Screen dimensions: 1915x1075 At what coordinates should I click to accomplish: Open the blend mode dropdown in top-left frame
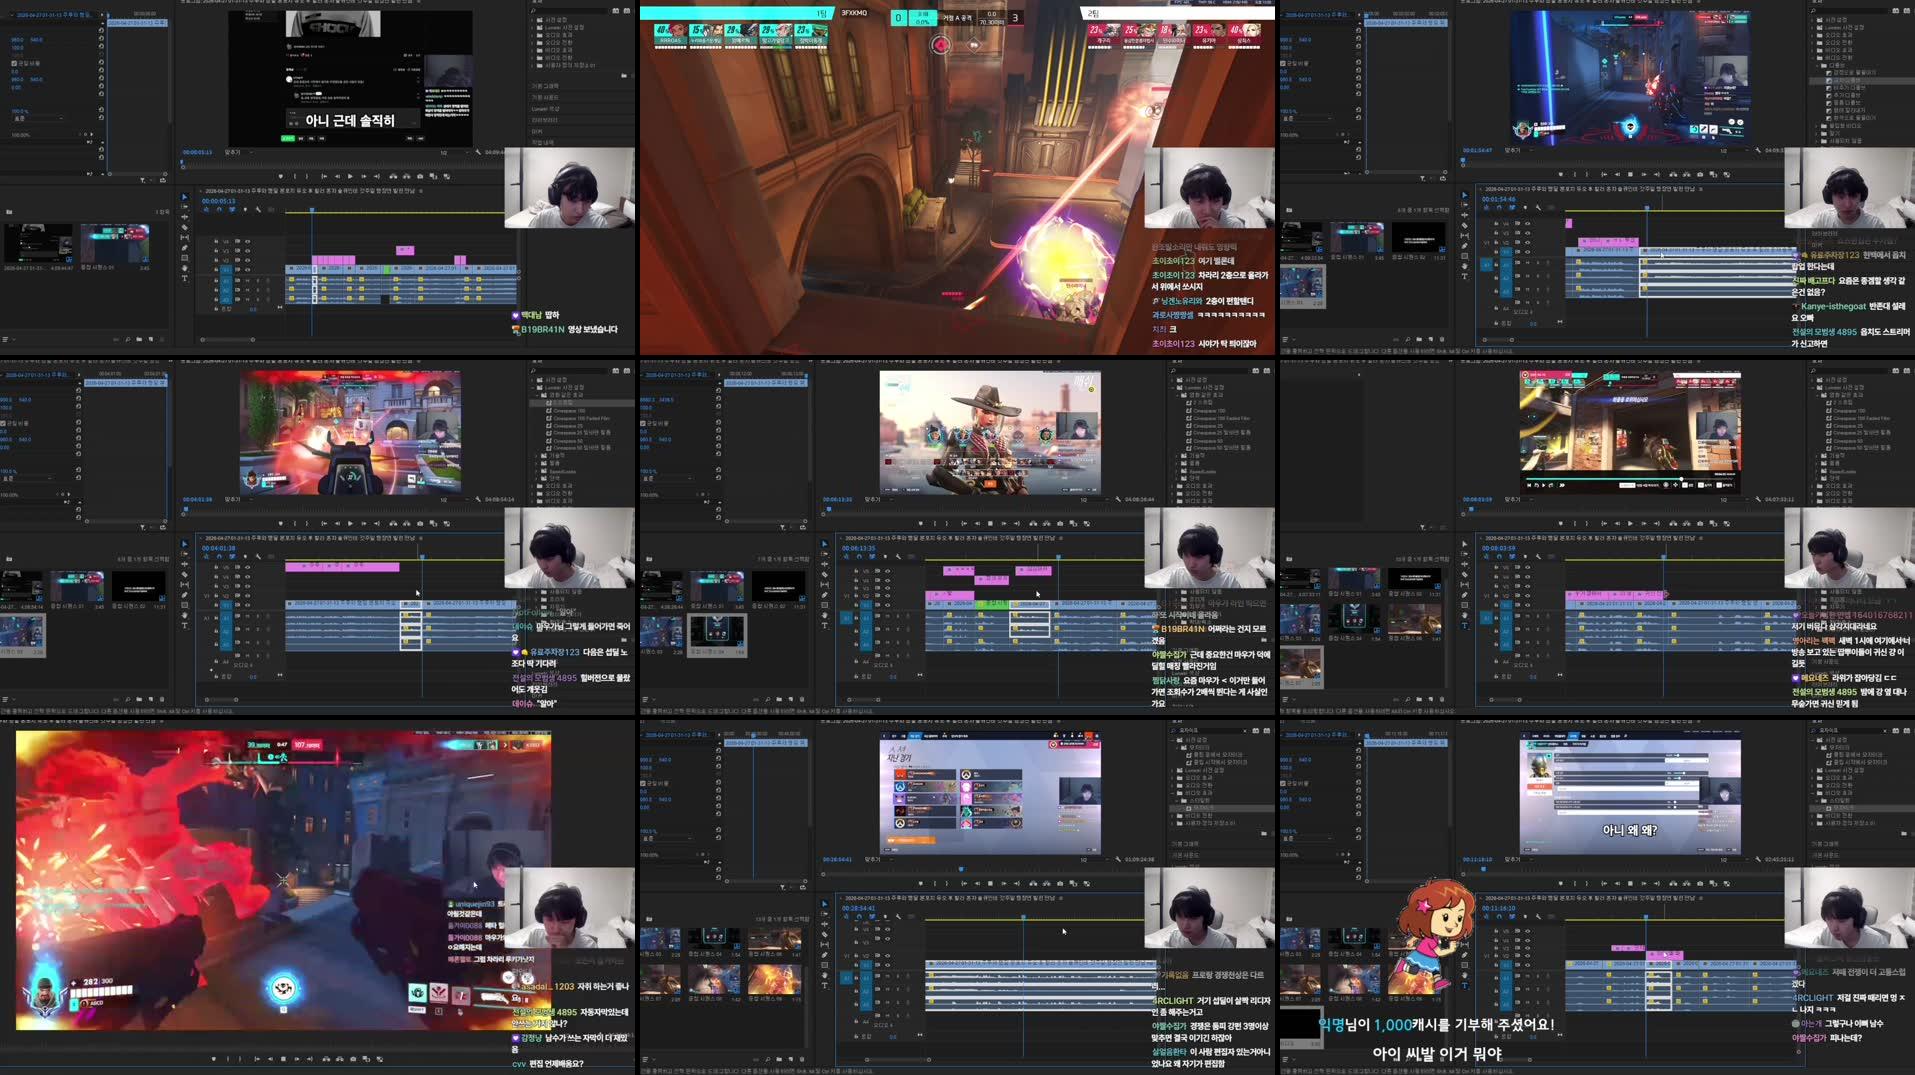[38, 118]
